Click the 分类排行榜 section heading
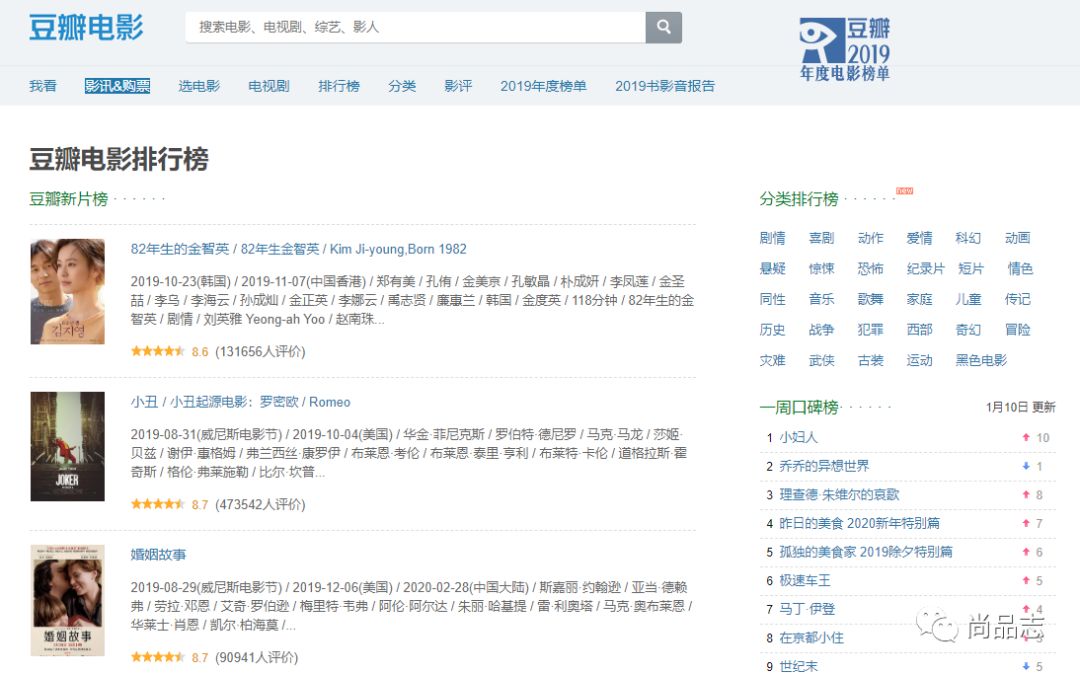1080x674 pixels. click(798, 200)
